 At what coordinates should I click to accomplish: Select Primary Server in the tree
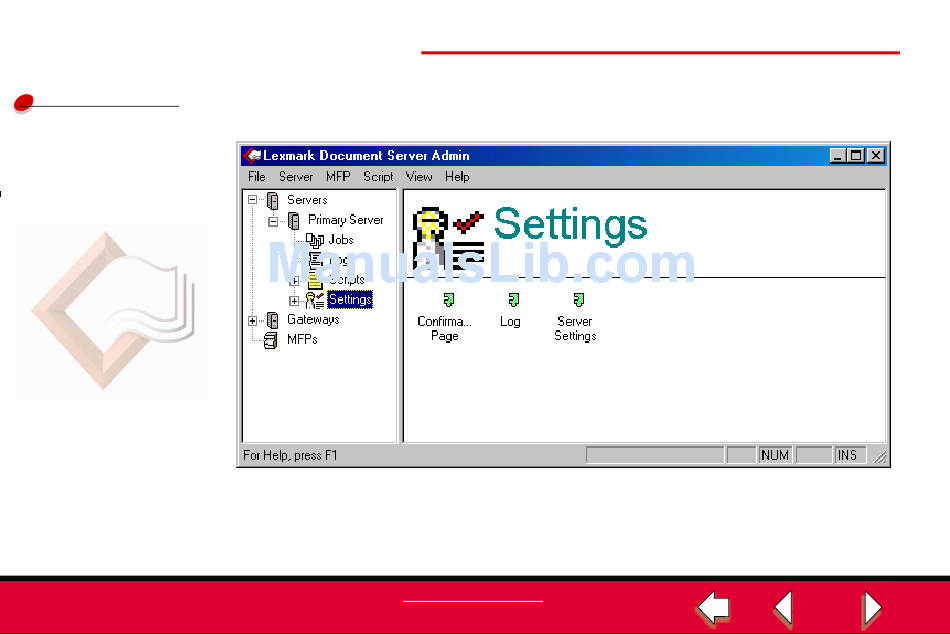pos(345,220)
